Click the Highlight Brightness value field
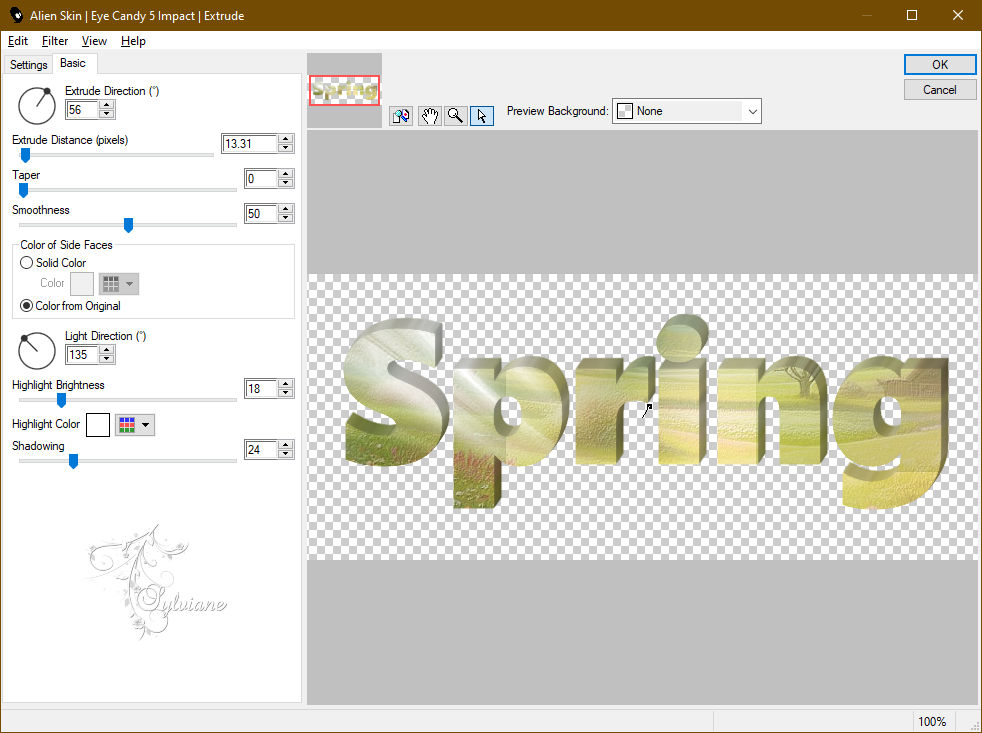The height and width of the screenshot is (733, 982). (261, 388)
